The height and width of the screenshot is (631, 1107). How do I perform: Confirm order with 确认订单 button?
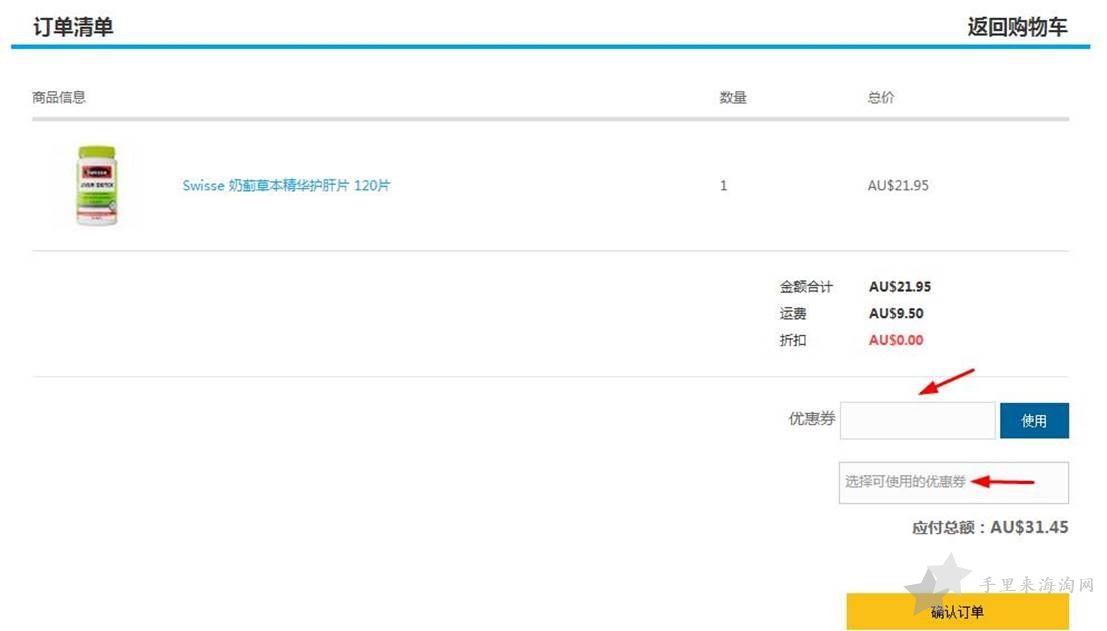coord(957,611)
